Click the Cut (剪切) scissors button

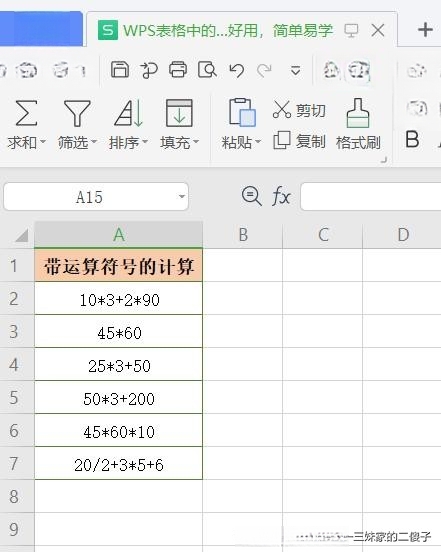click(x=299, y=110)
